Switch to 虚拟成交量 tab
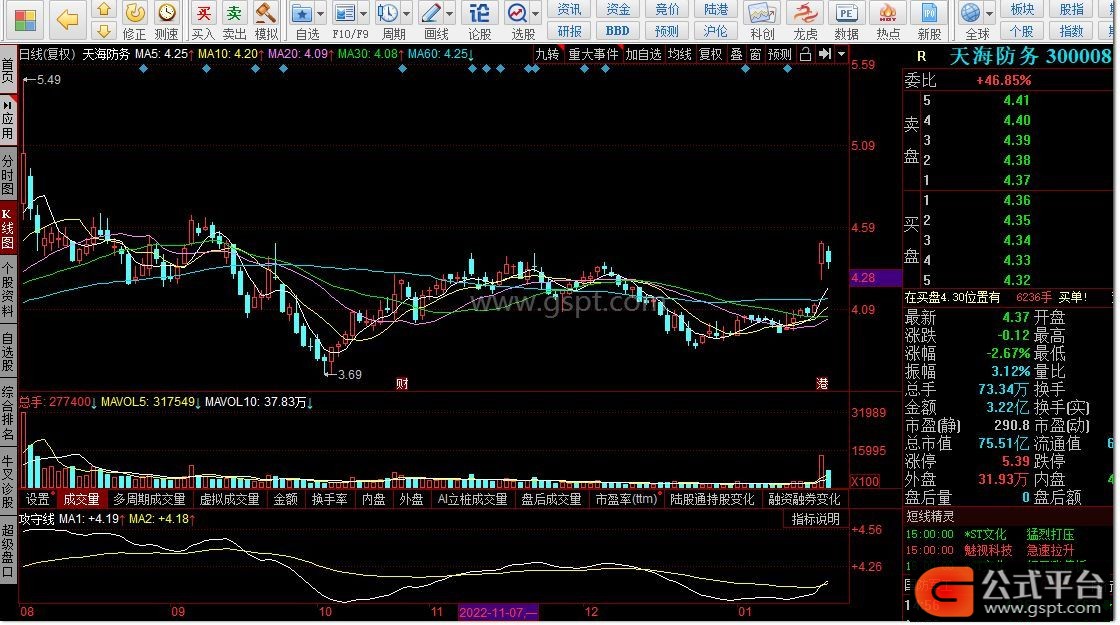Screen dimensions: 1120x625 (x=229, y=499)
